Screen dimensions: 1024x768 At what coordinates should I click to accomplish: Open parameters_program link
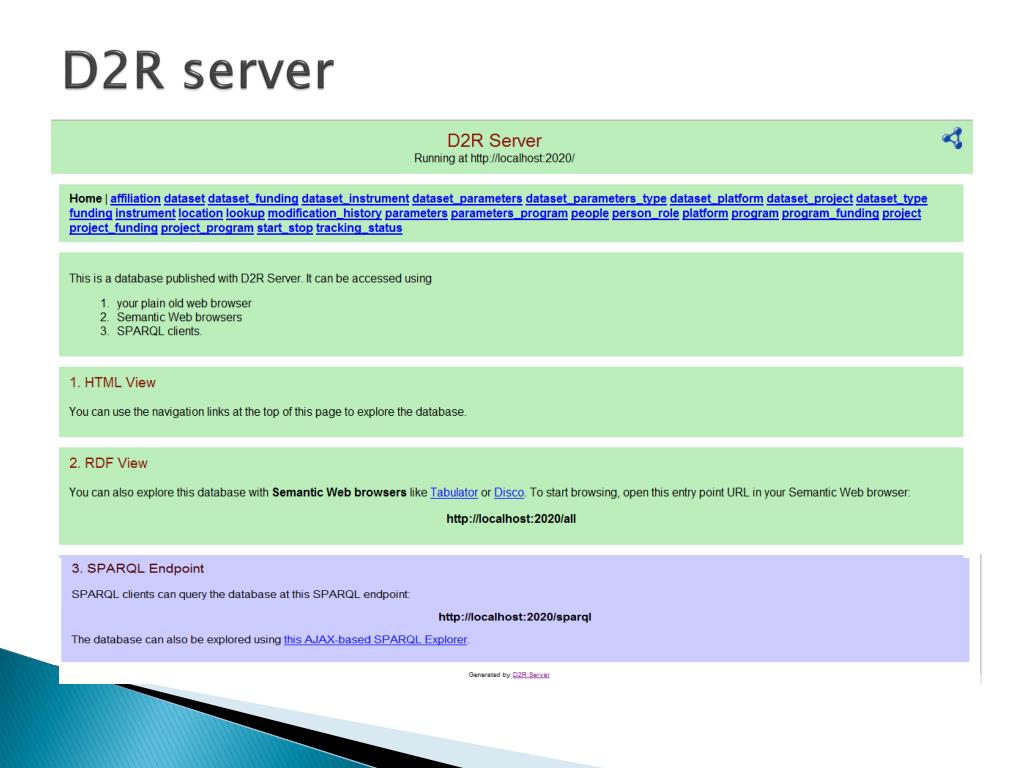509,214
